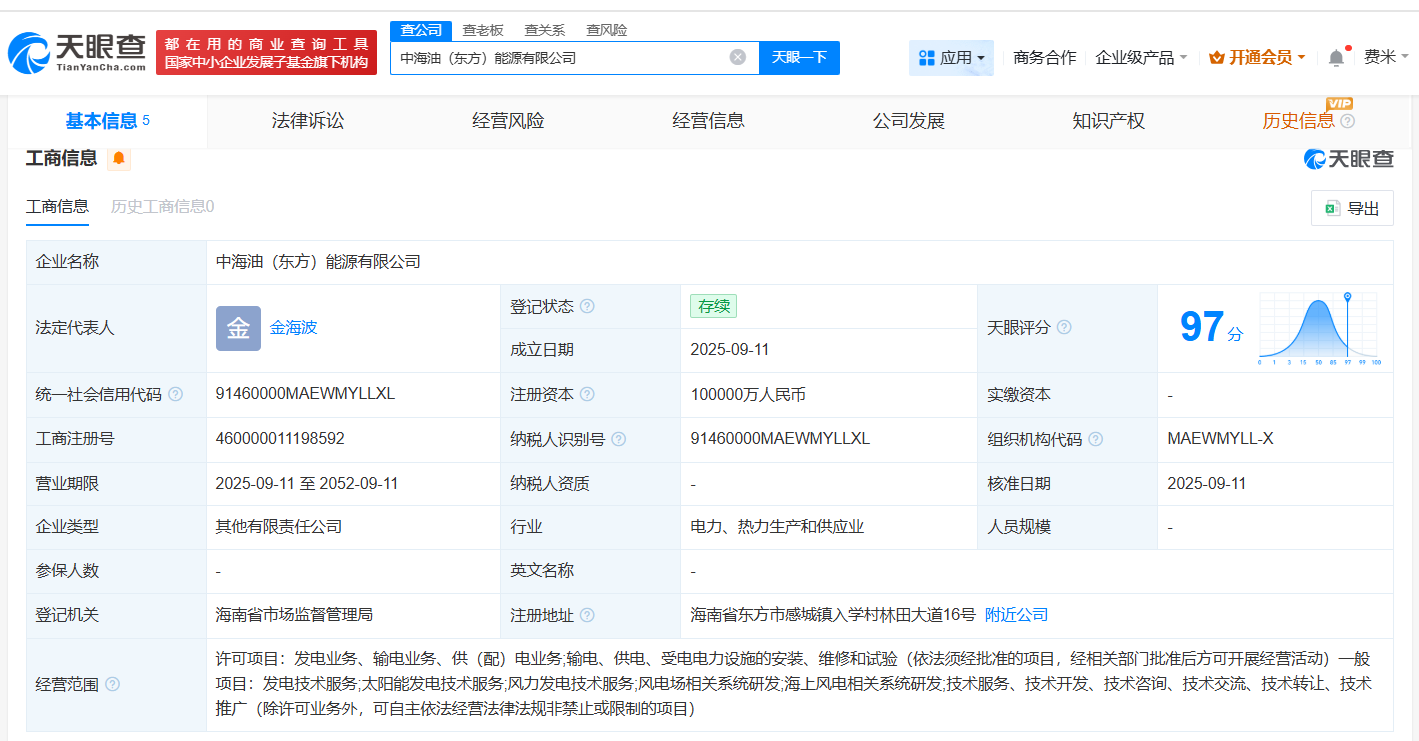The height and width of the screenshot is (741, 1419).
Task: Click the help icon next to 天眼评分
Action: 1063,327
